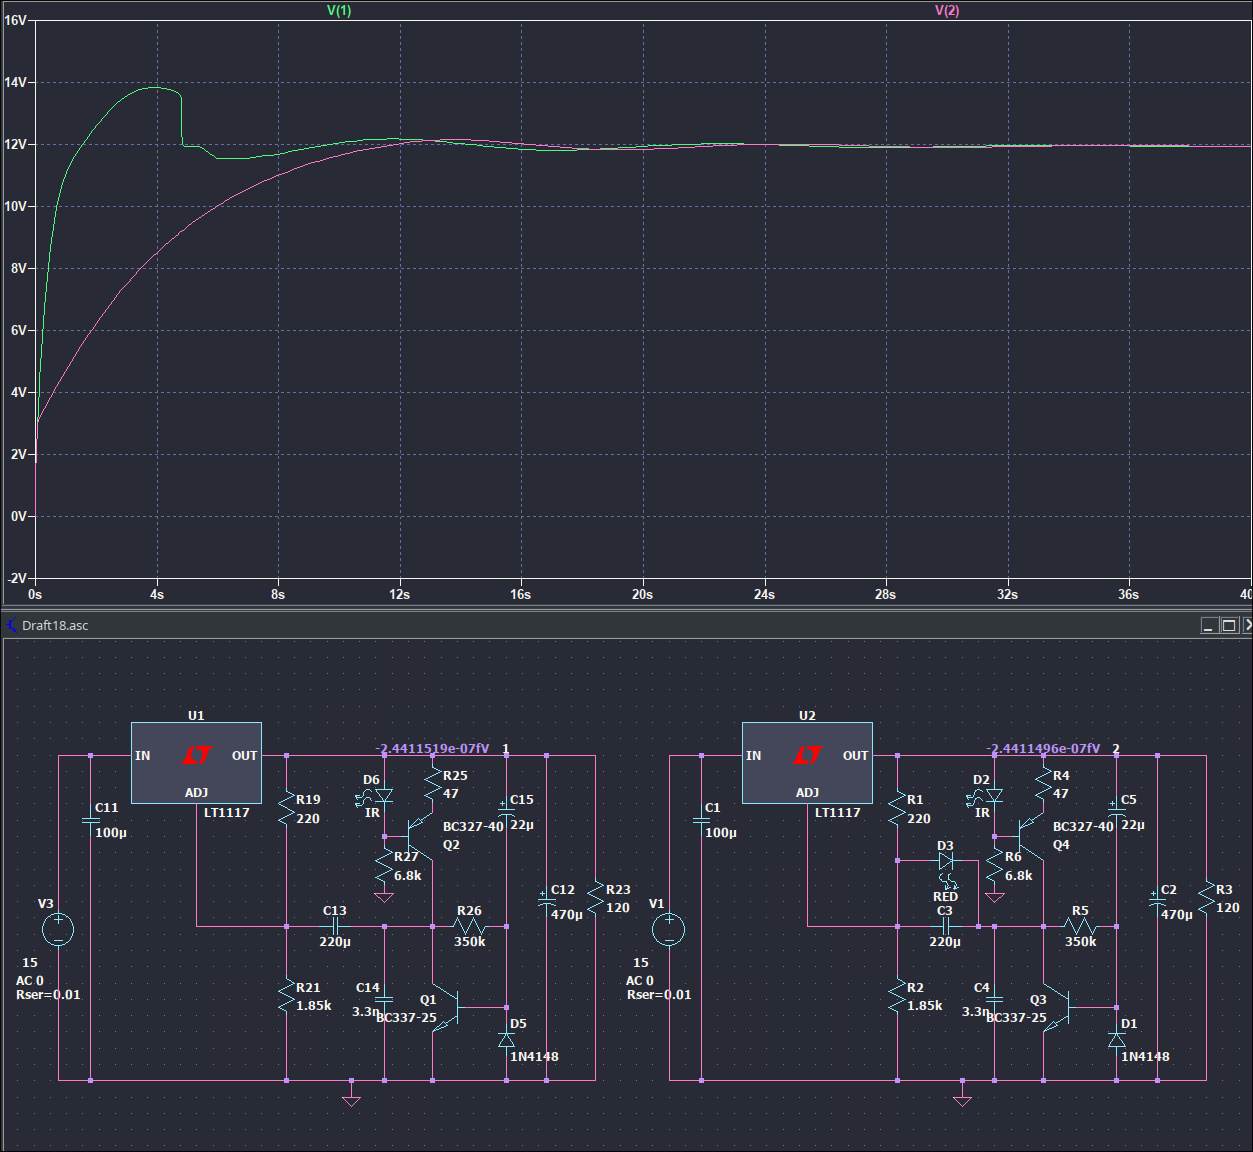Click the 16V label on vertical axis
This screenshot has width=1253, height=1152.
[x=15, y=20]
